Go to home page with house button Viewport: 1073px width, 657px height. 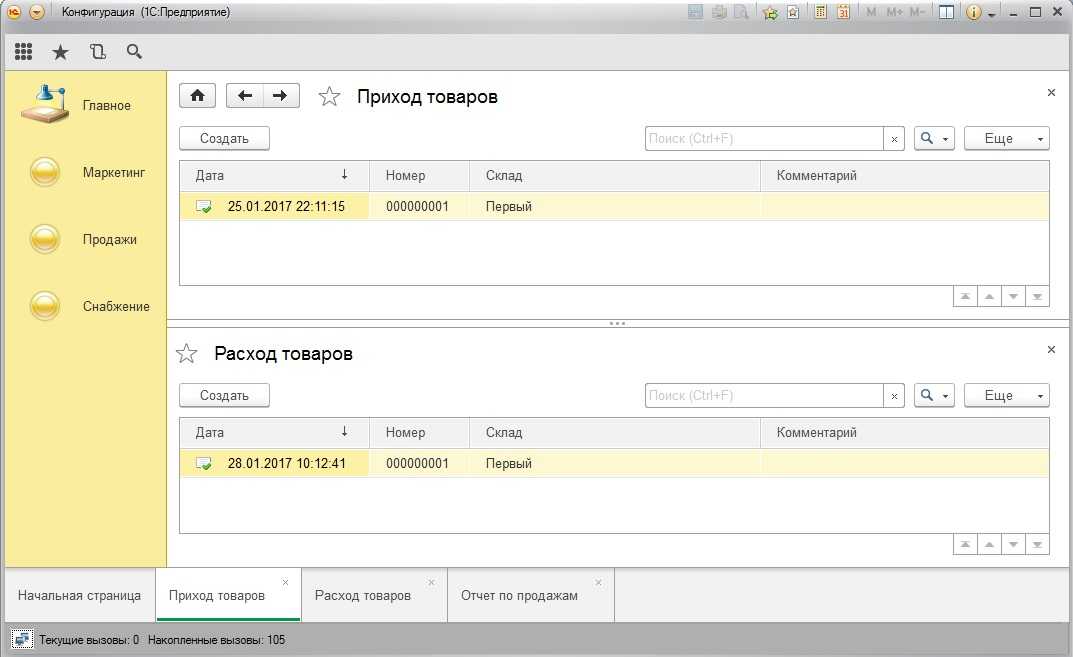(x=198, y=95)
